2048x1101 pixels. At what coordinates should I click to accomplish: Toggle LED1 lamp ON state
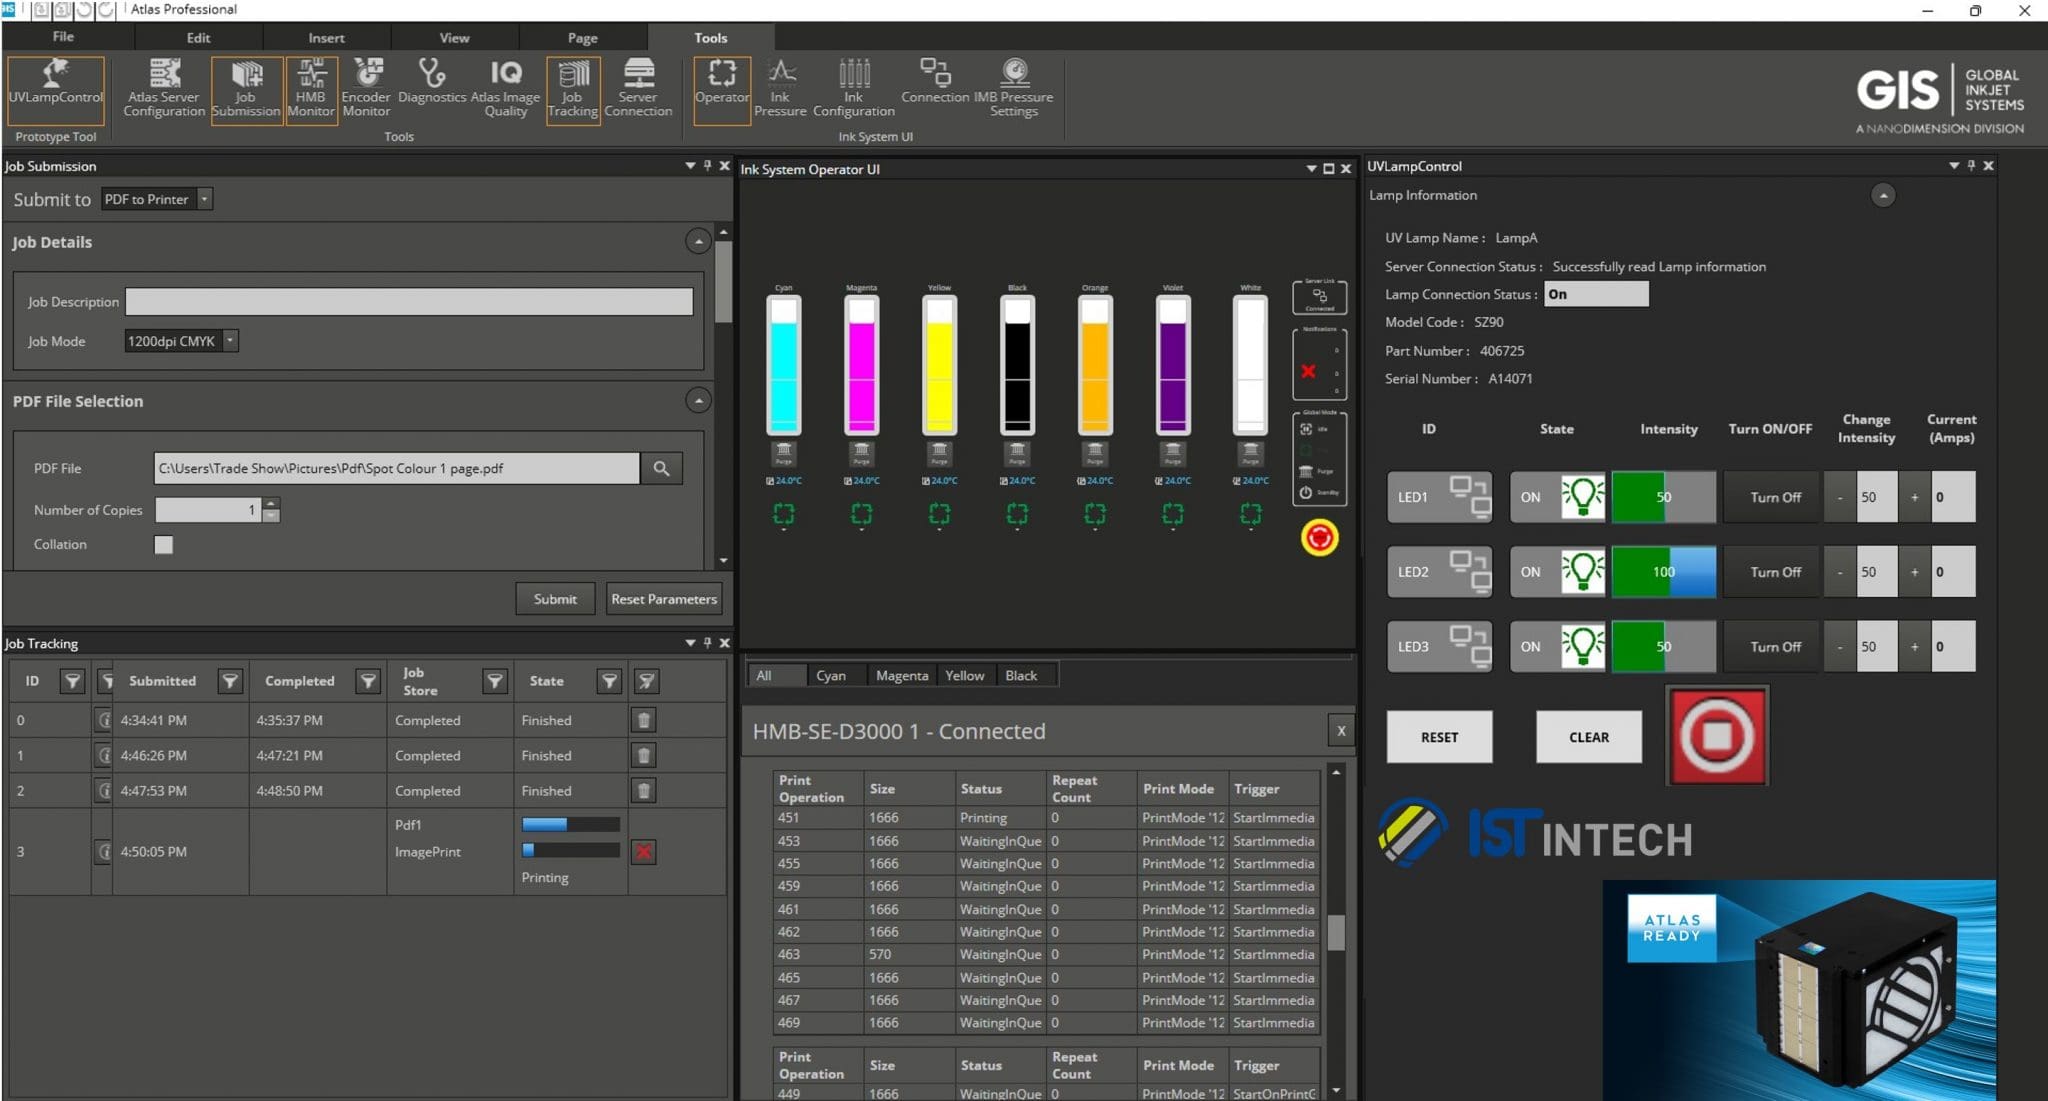tap(1557, 496)
